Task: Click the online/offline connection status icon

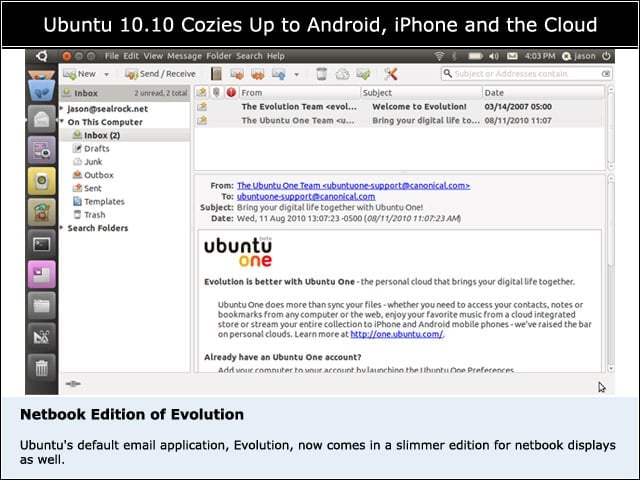Action: click(x=73, y=384)
